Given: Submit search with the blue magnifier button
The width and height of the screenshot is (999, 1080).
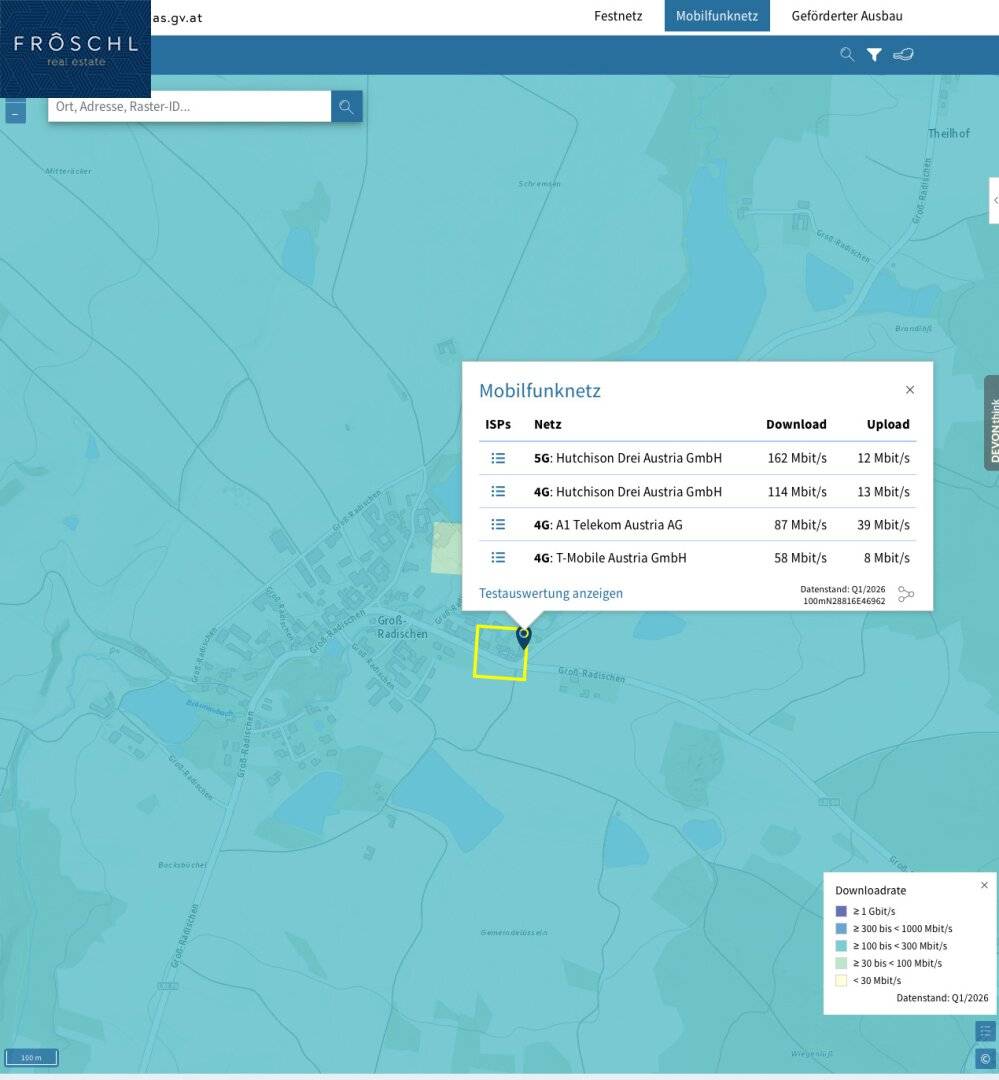Looking at the screenshot, I should (x=347, y=107).
